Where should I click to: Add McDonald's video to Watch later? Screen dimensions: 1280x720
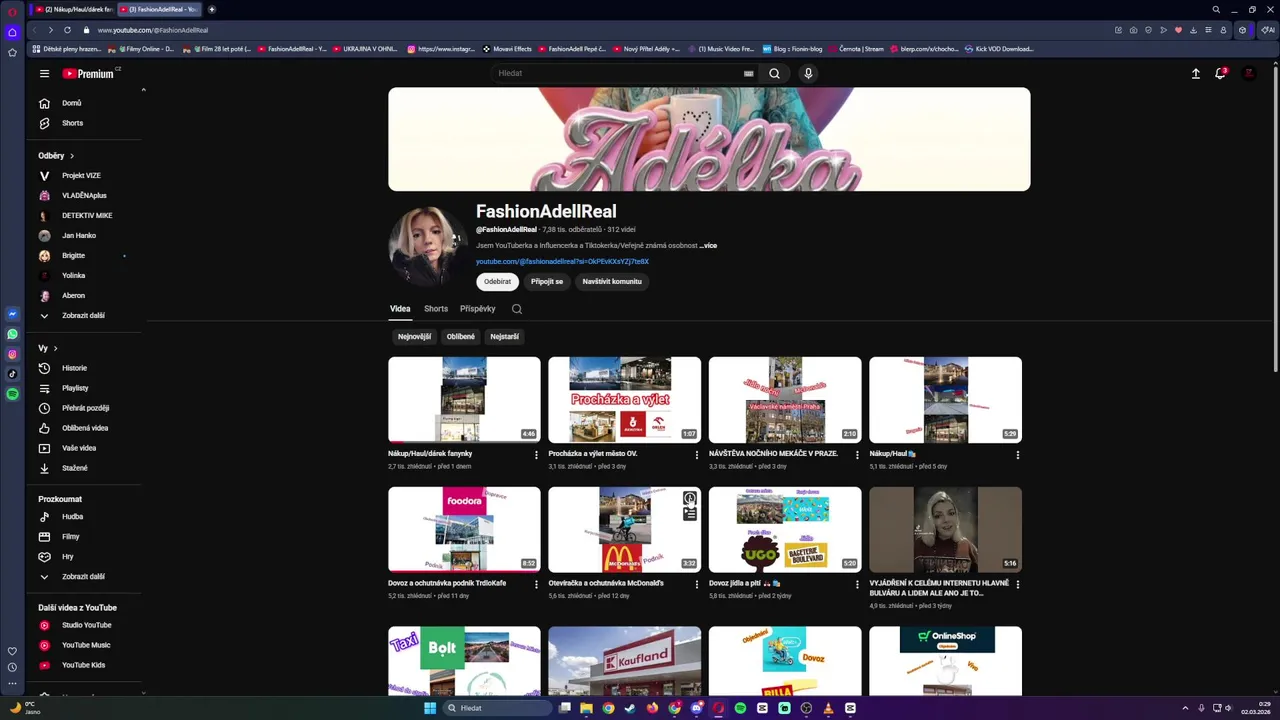click(x=690, y=498)
